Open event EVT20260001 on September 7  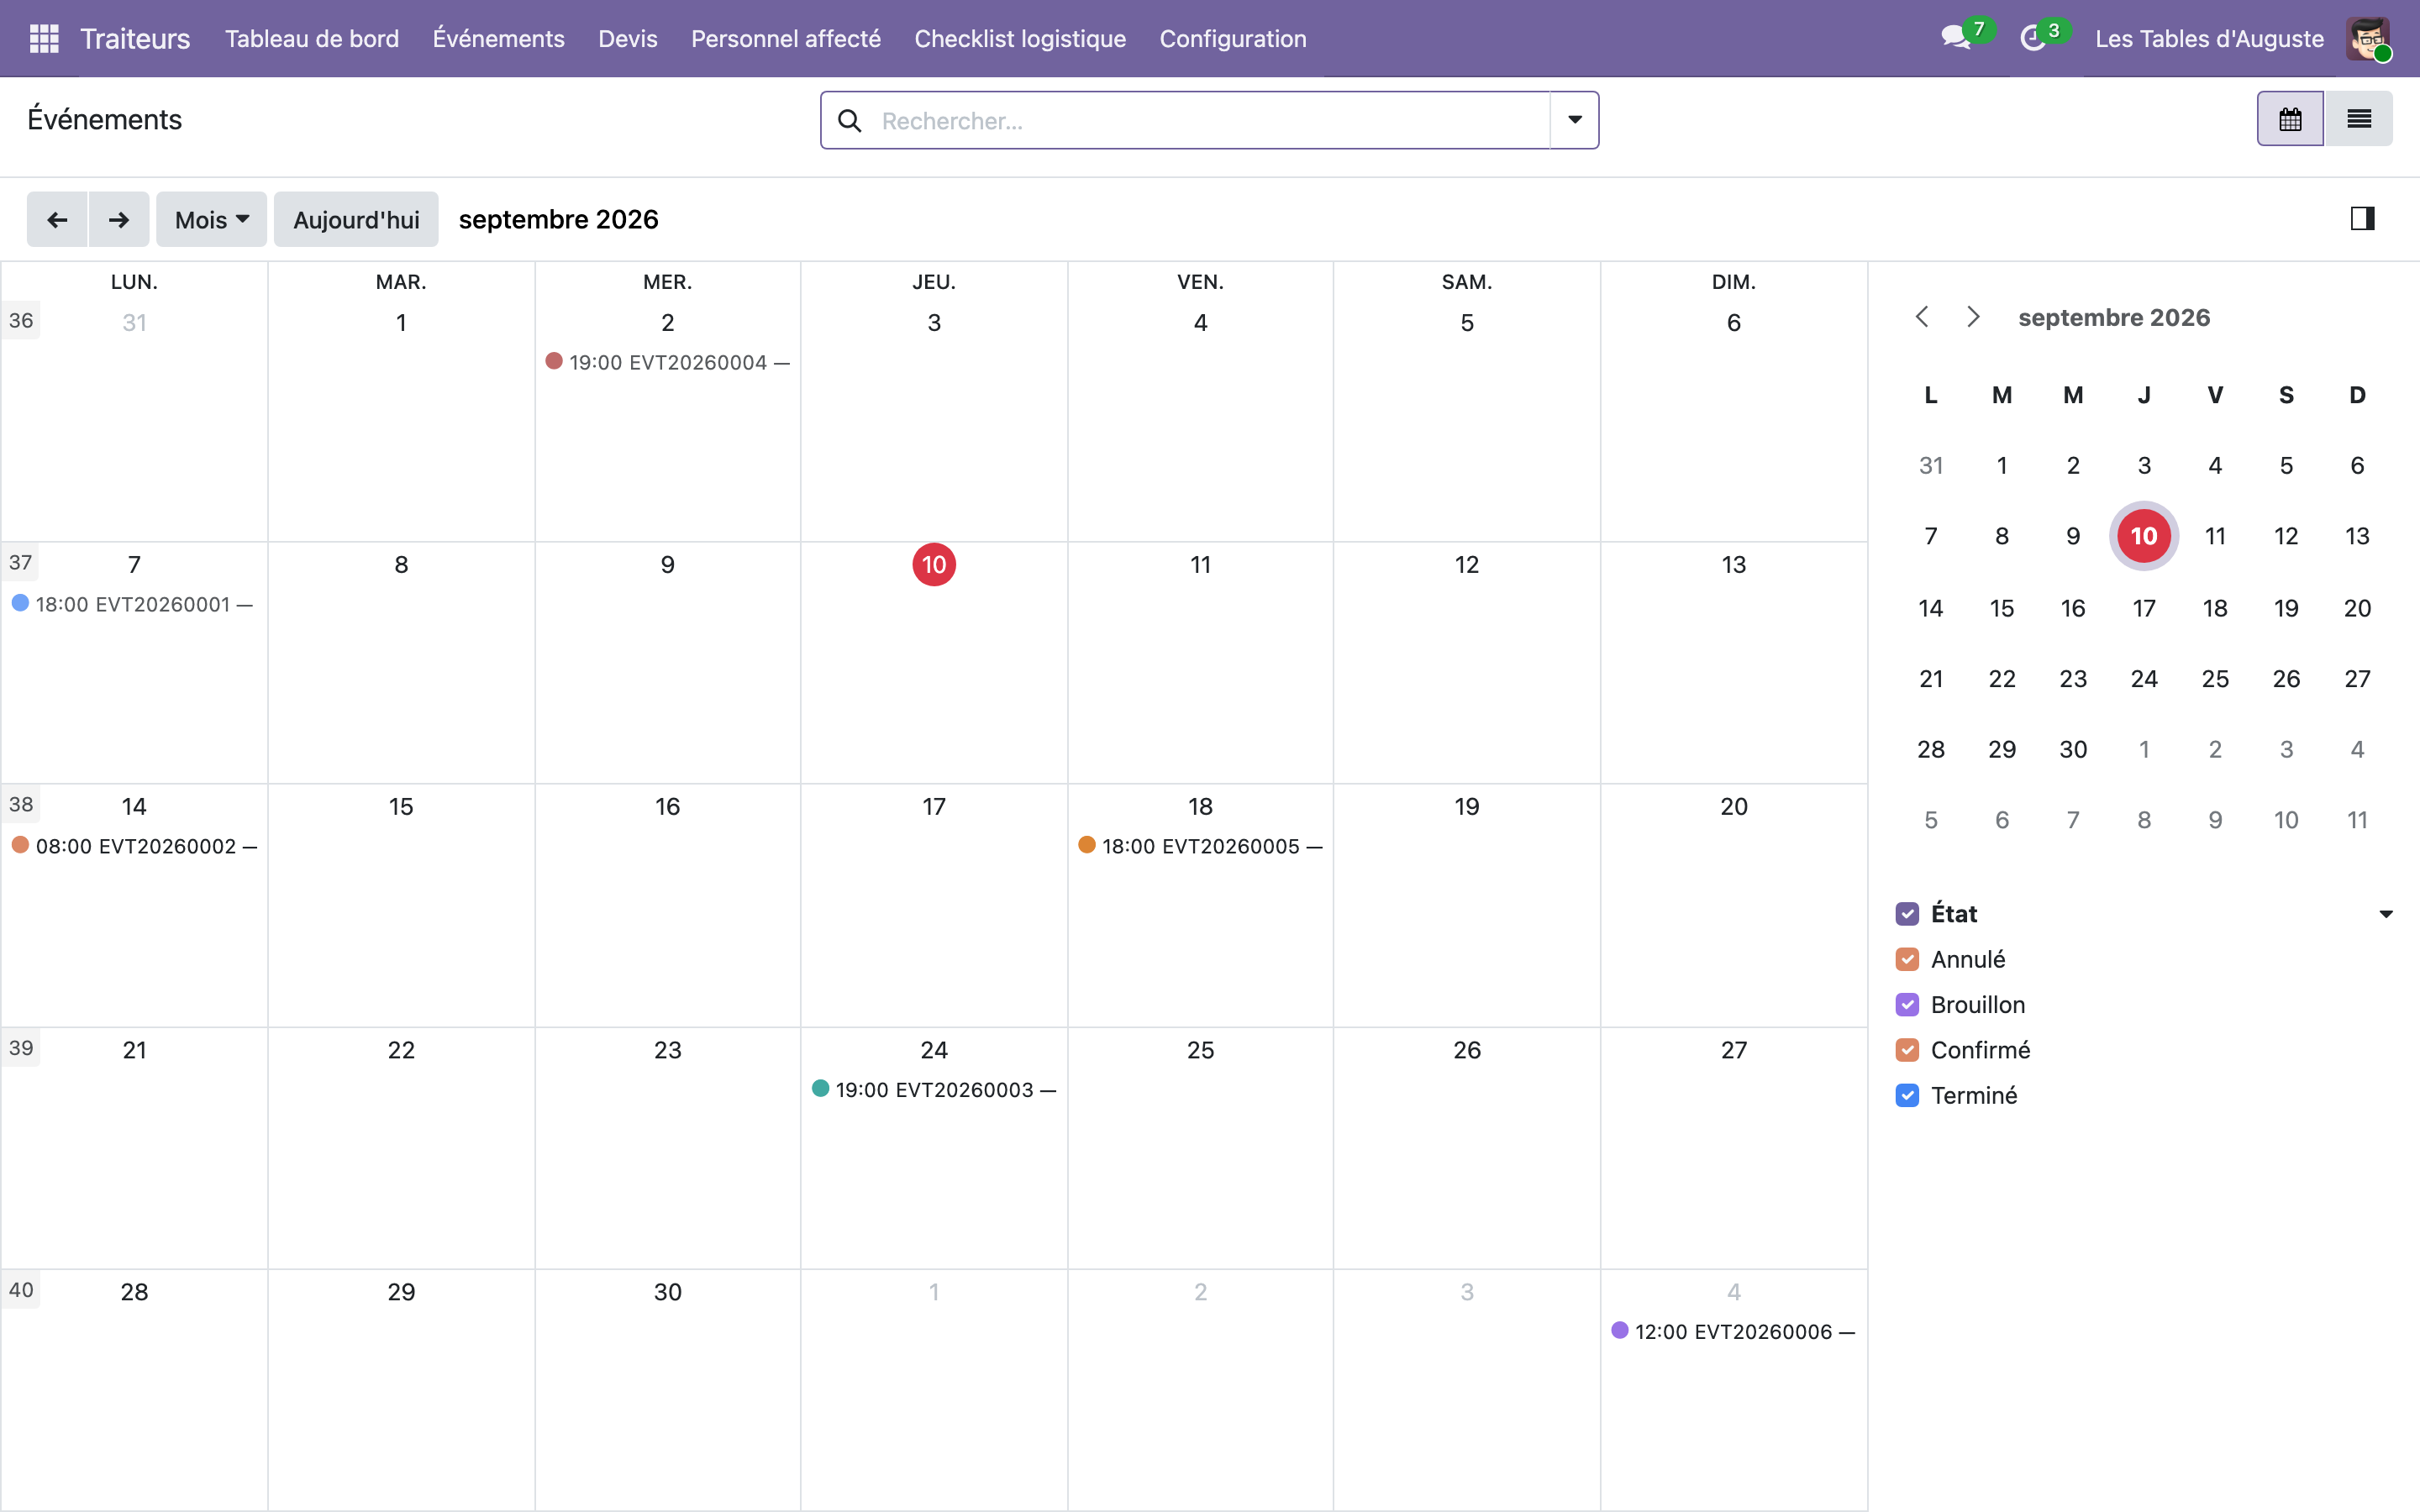point(133,604)
